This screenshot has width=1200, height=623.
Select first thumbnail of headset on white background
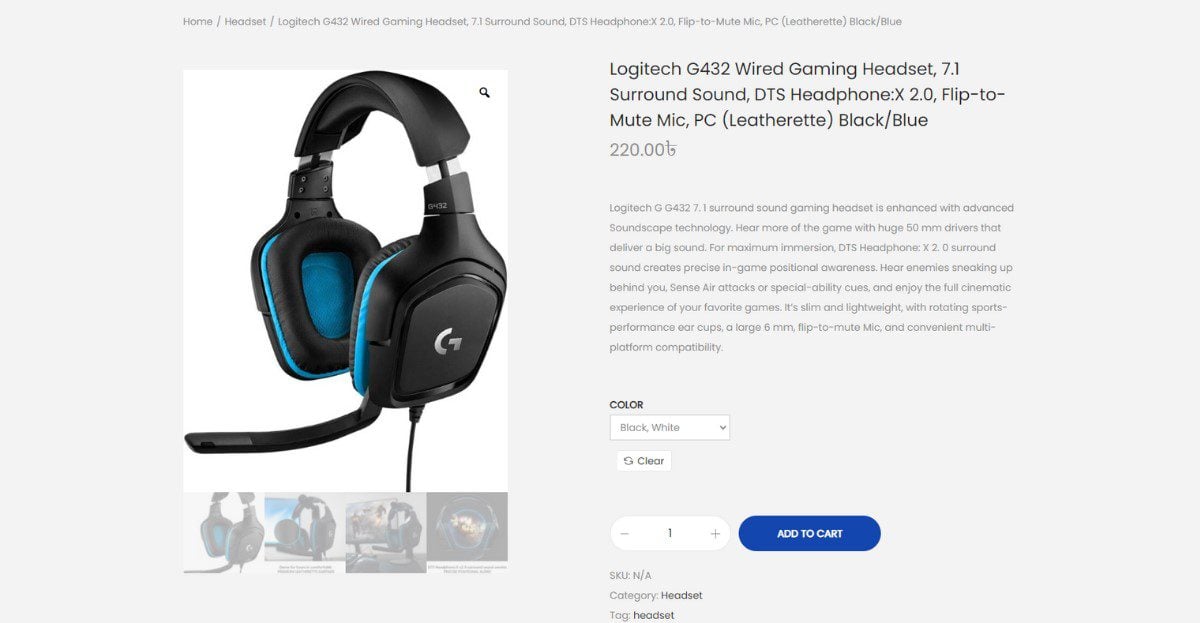tap(224, 532)
